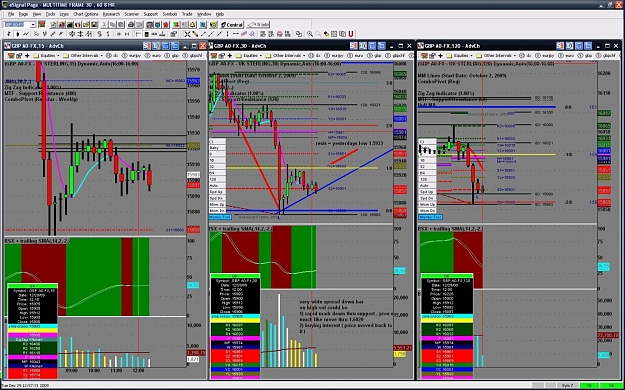Screen dimensions: 625x390
Task: Click euro shortcut in 30-minute chart toolbar
Action: tap(356, 55)
